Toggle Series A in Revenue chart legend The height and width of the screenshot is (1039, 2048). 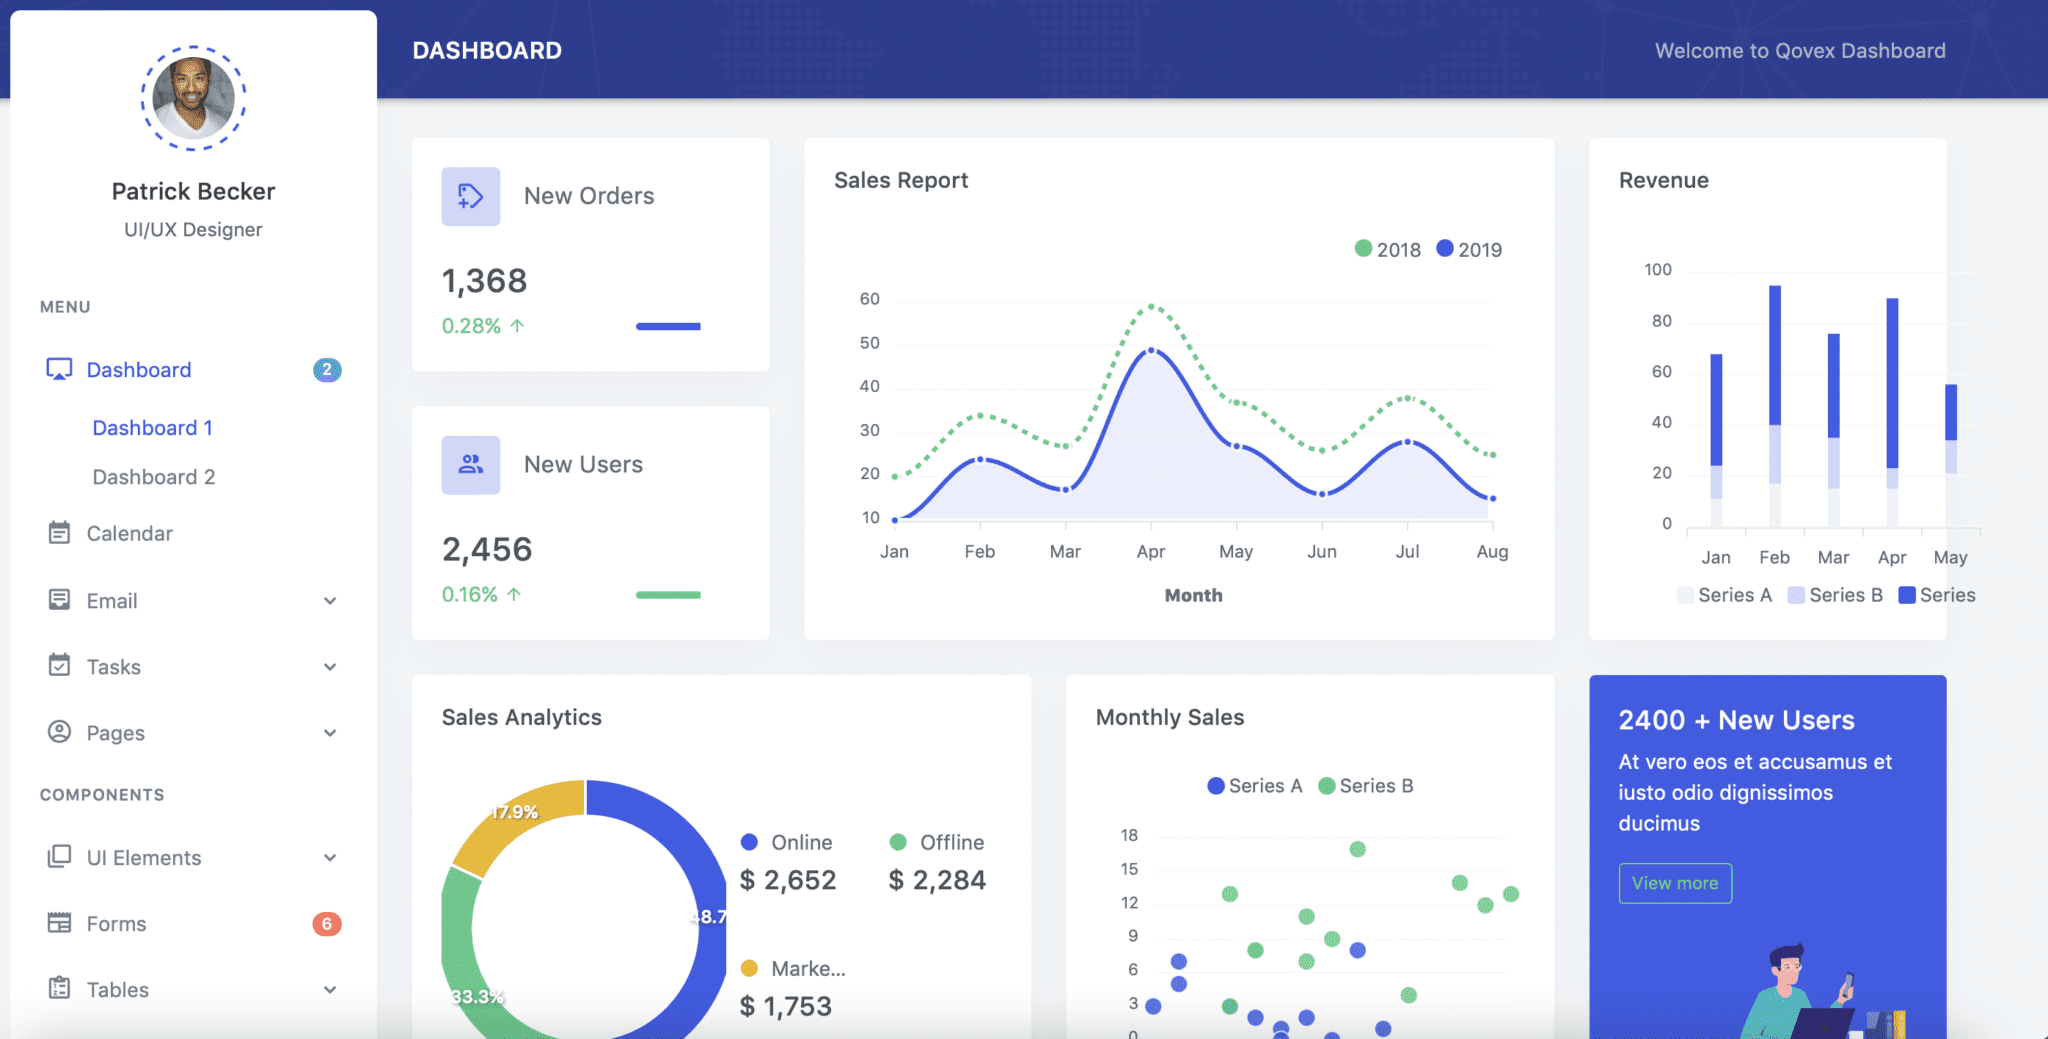(x=1725, y=595)
